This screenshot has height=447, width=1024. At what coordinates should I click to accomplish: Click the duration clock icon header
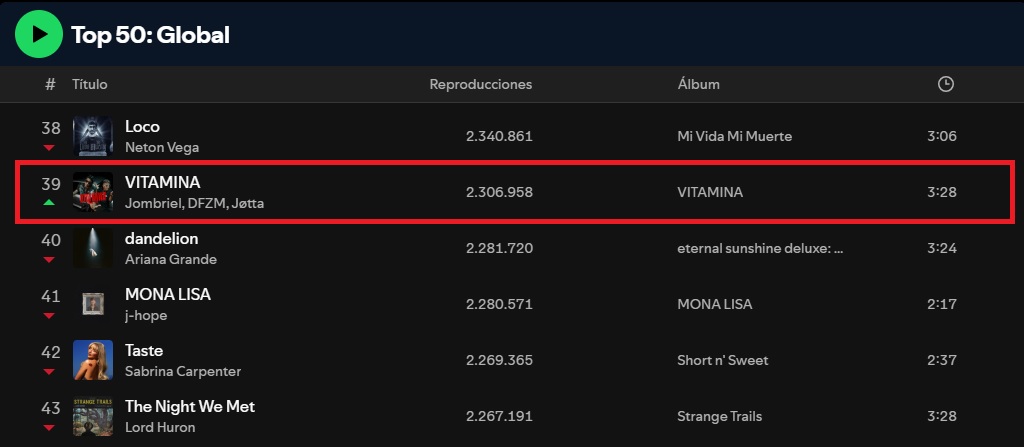tap(945, 84)
